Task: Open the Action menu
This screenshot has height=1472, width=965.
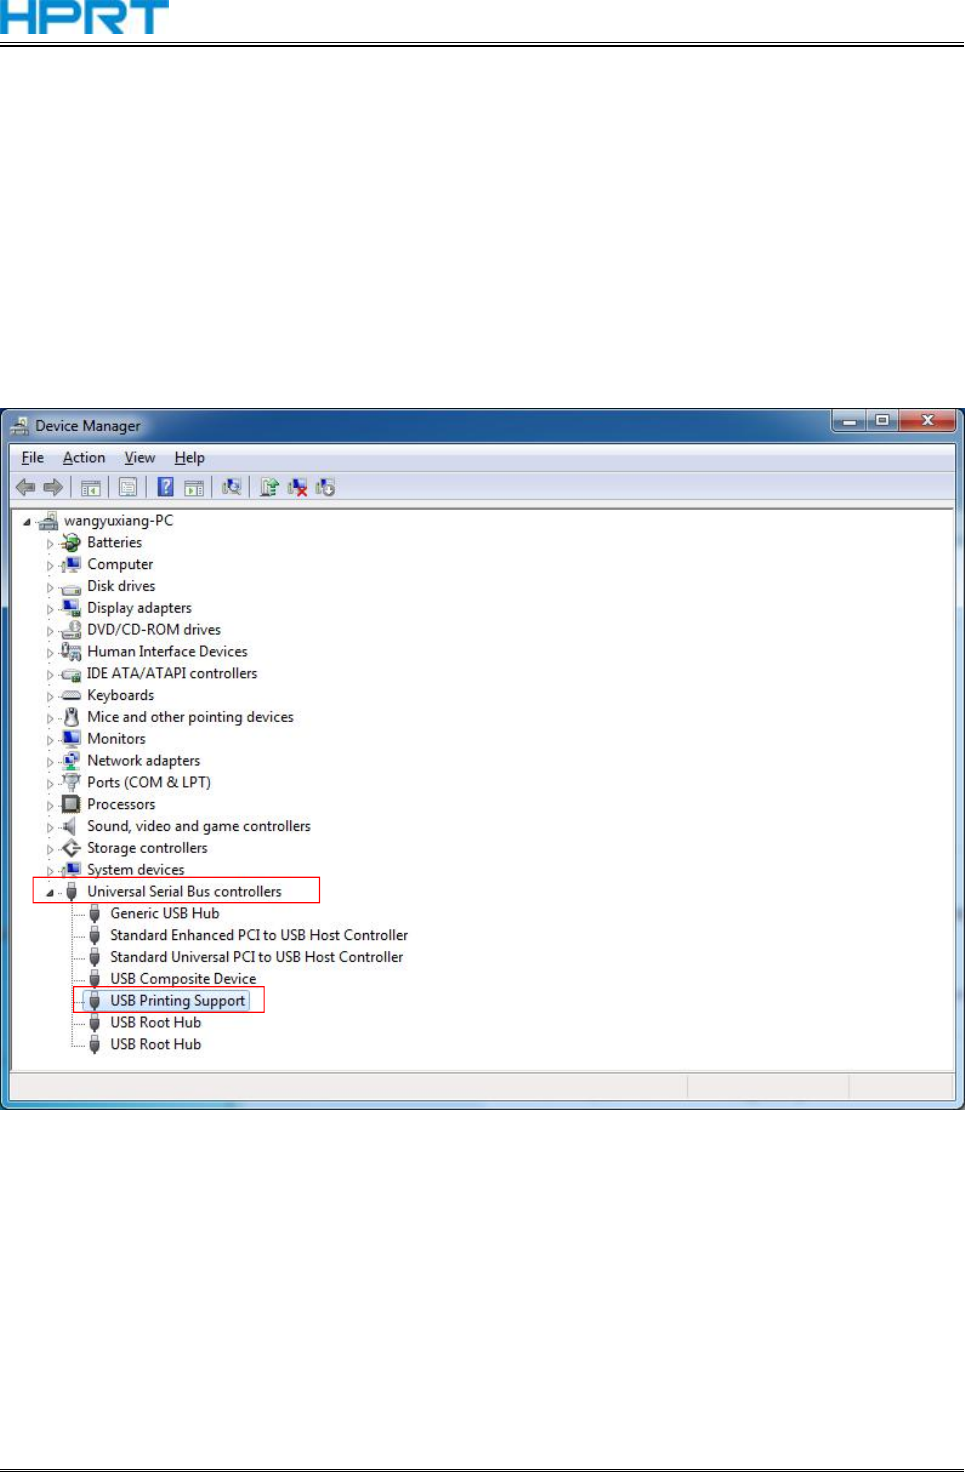Action: (84, 458)
